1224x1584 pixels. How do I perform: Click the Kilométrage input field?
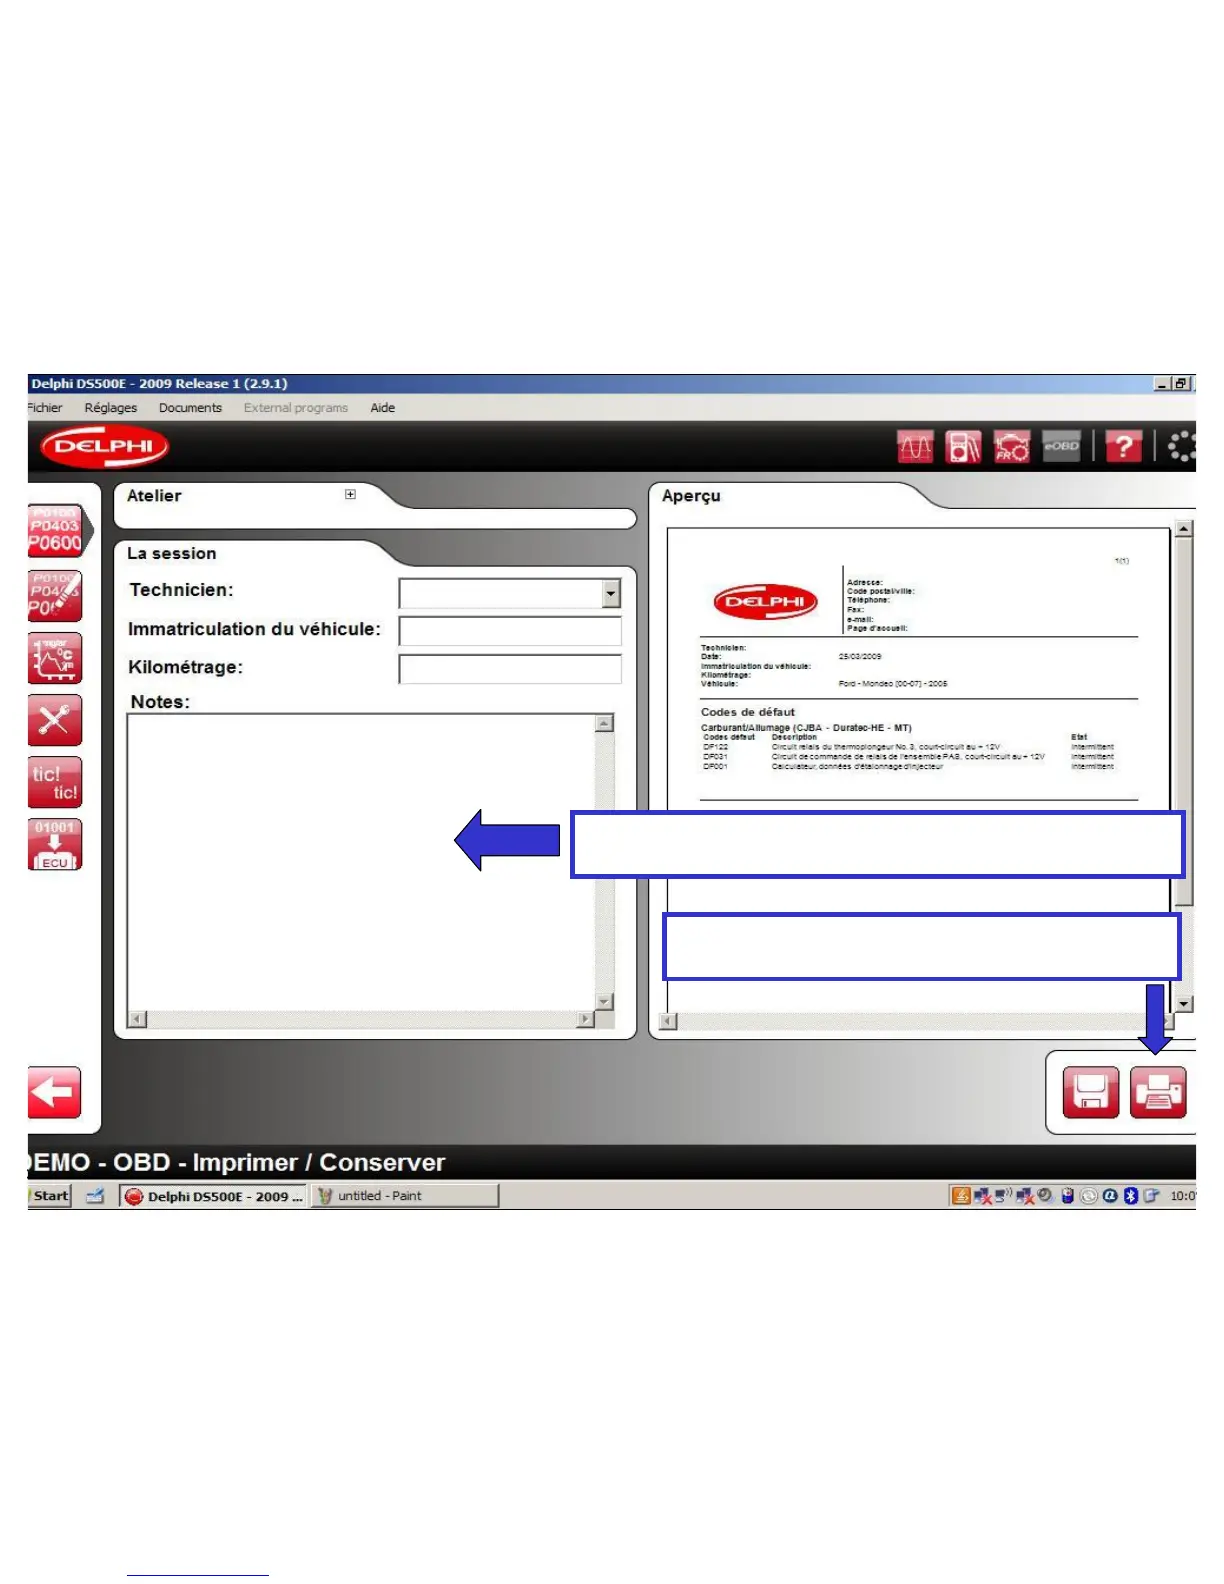tap(510, 669)
